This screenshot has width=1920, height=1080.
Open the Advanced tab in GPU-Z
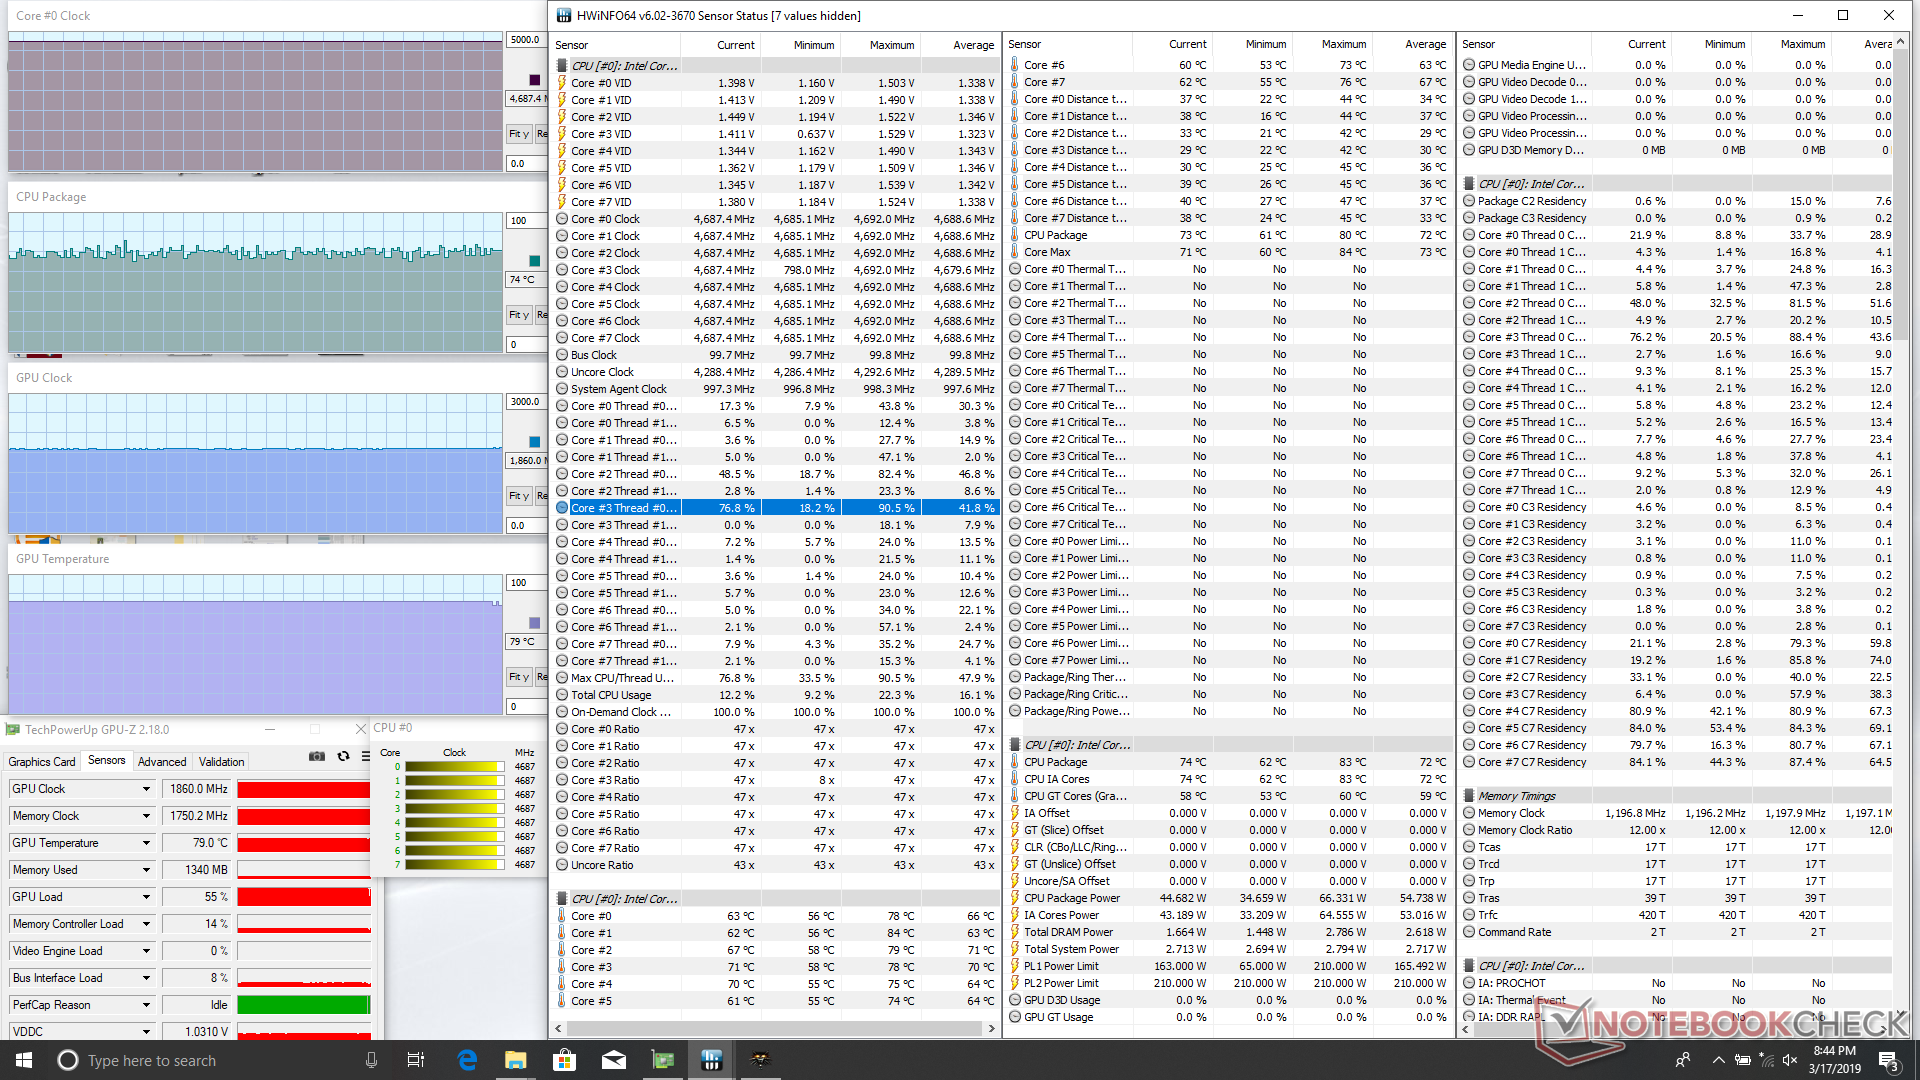click(x=162, y=762)
